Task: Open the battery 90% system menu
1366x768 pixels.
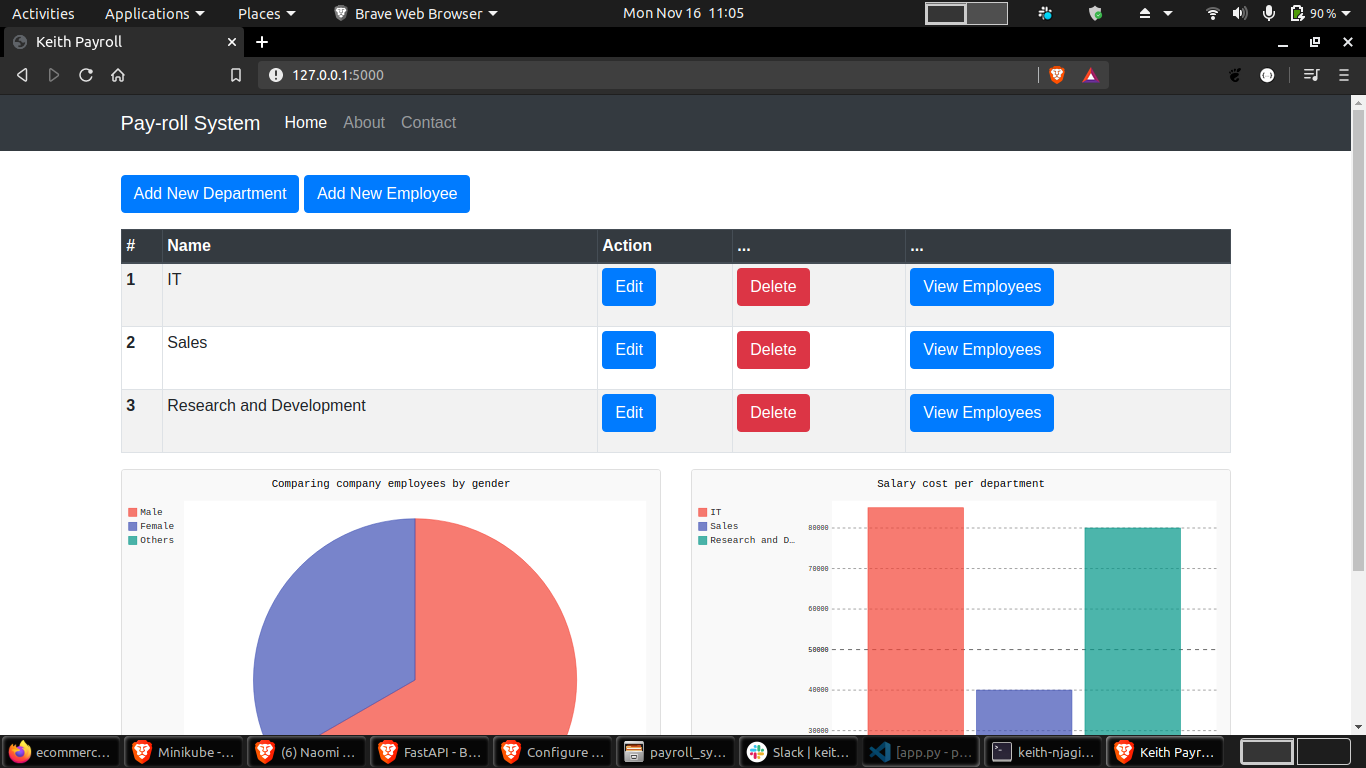Action: click(x=1321, y=13)
